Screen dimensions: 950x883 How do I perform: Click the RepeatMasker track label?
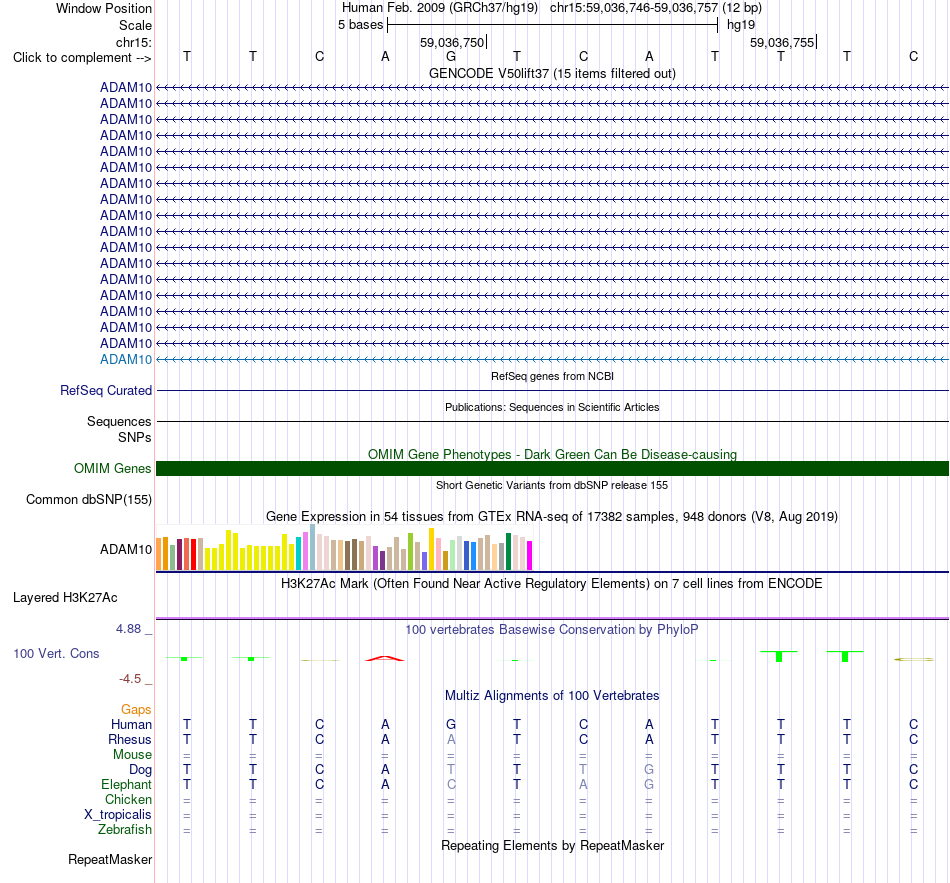110,859
